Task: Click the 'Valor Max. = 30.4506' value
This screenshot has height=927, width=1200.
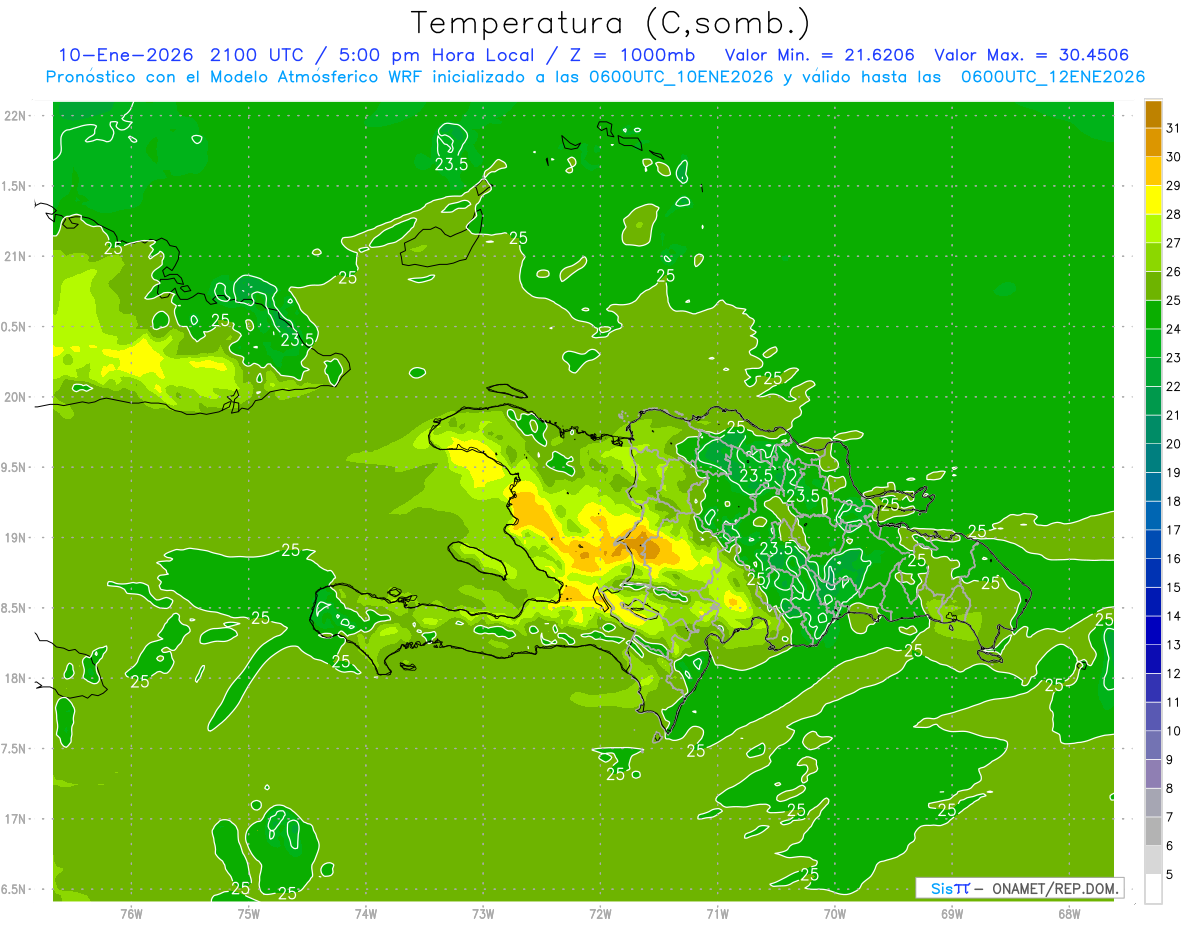Action: 1032,55
